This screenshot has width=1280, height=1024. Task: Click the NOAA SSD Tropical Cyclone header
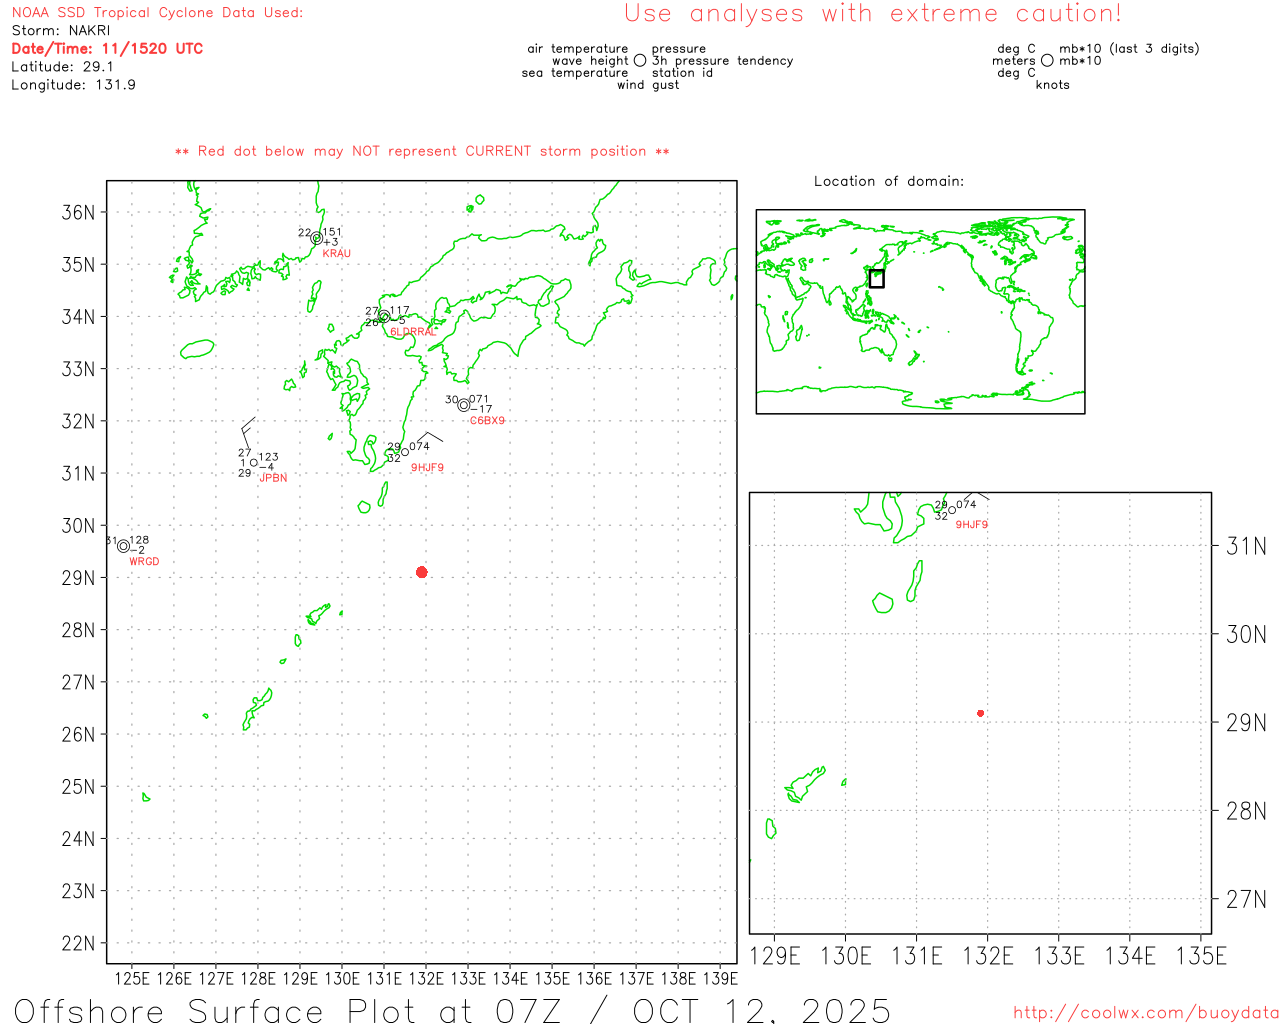[157, 12]
